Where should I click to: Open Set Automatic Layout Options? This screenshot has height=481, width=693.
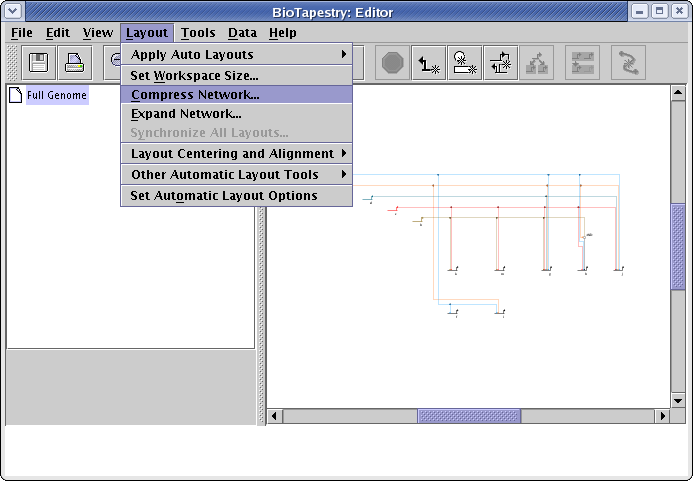224,196
